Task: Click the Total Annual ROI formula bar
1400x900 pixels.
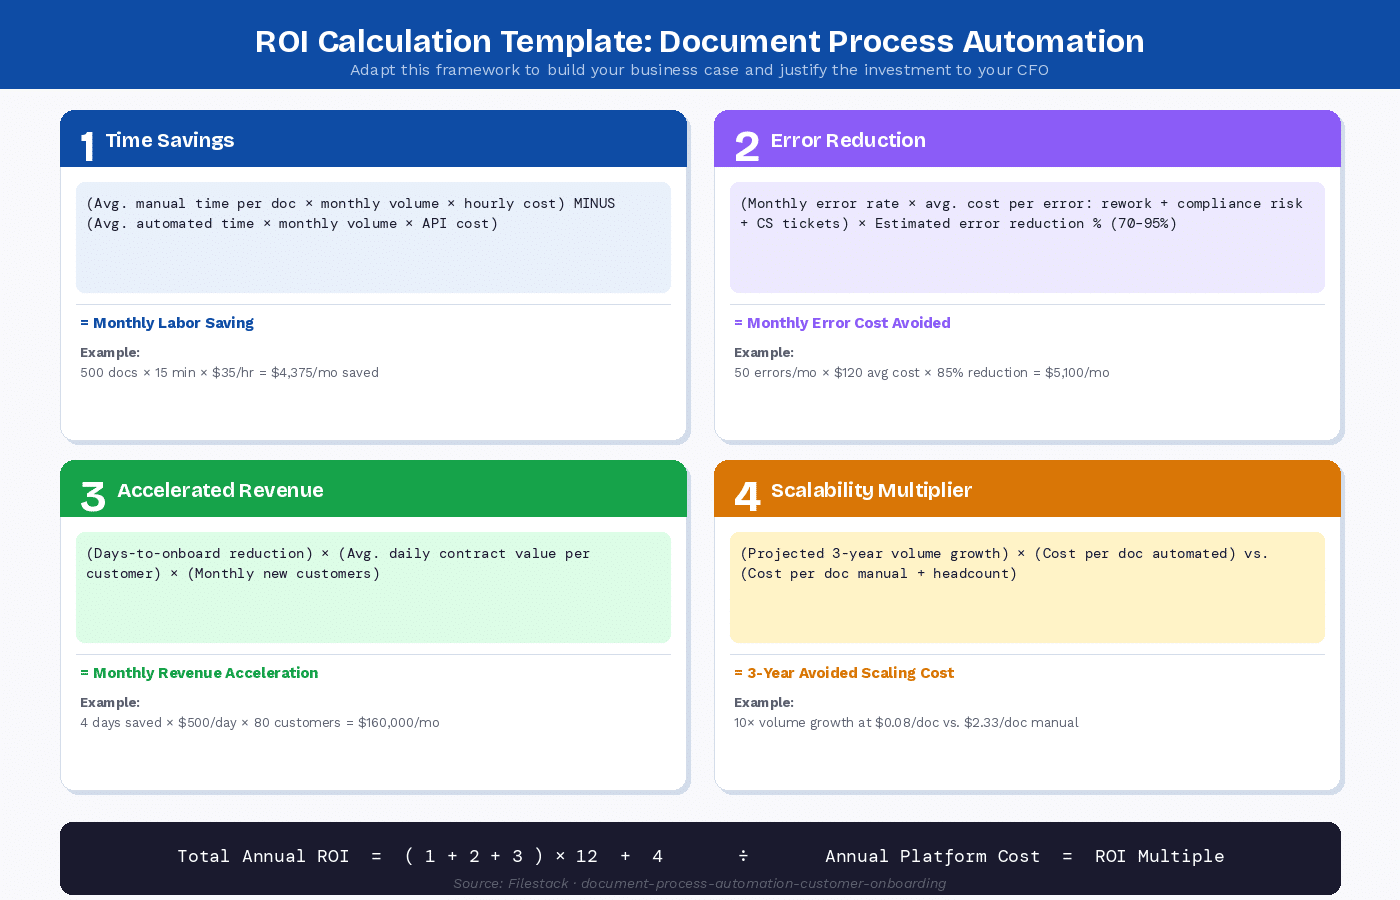Action: coord(700,856)
